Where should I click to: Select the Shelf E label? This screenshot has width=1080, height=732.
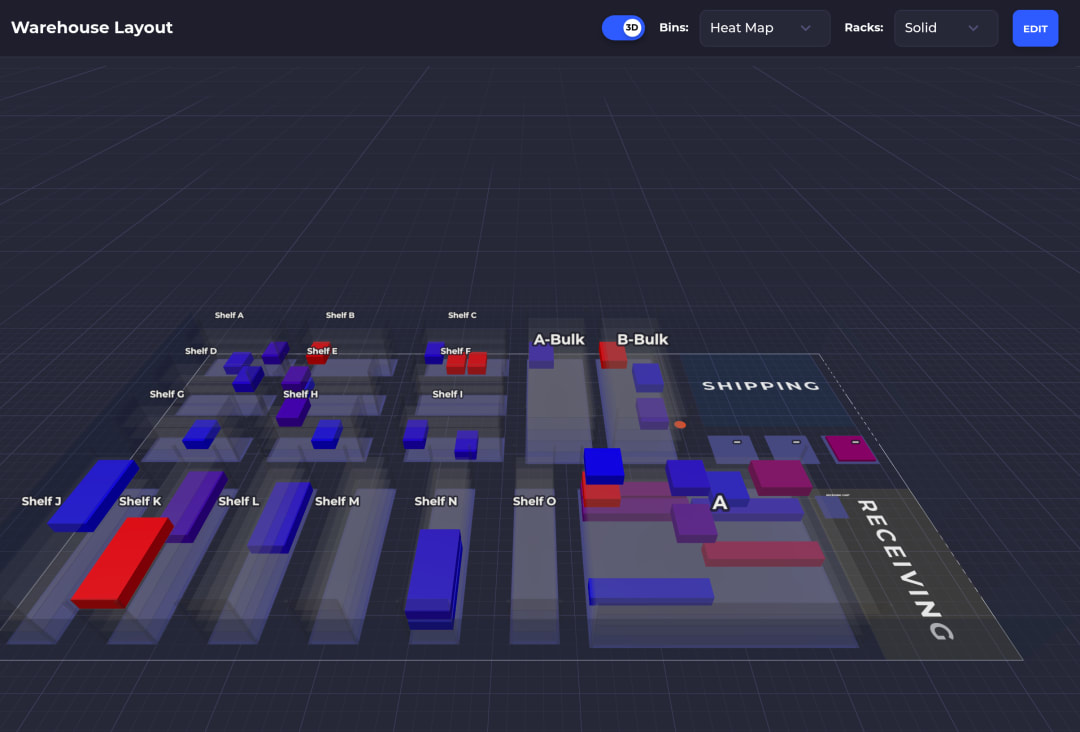322,351
